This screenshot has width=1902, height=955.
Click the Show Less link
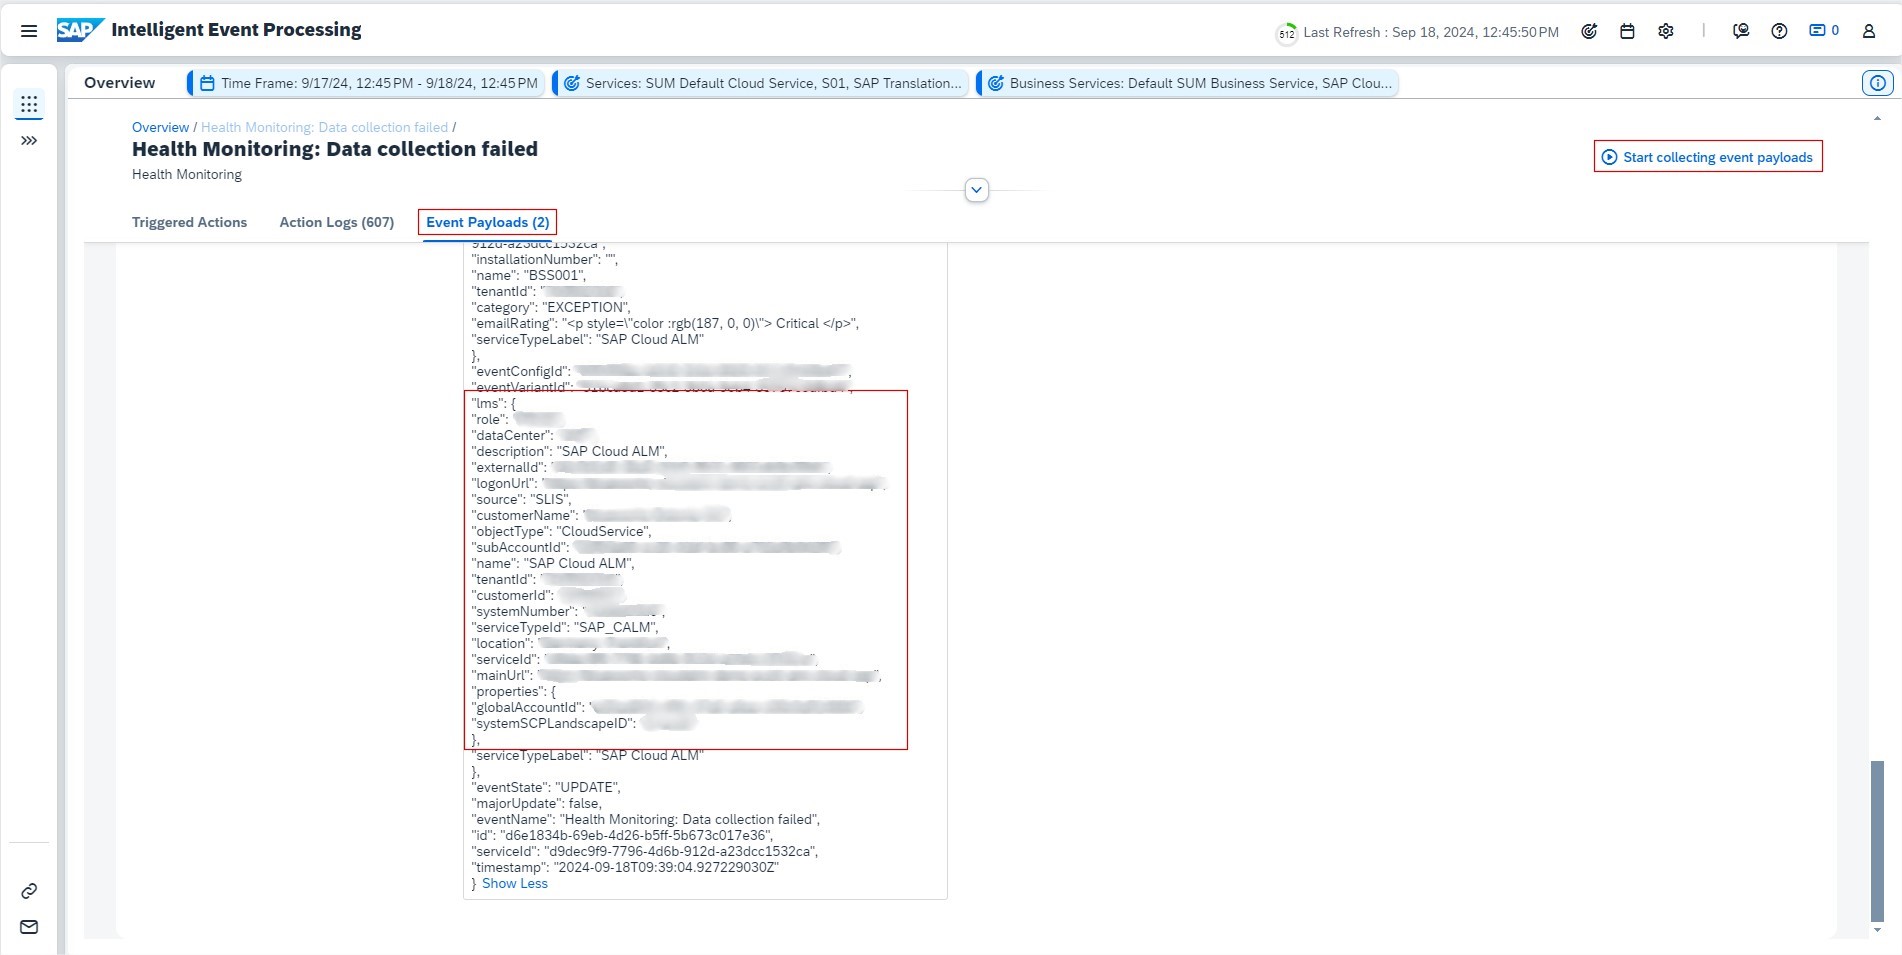point(514,883)
